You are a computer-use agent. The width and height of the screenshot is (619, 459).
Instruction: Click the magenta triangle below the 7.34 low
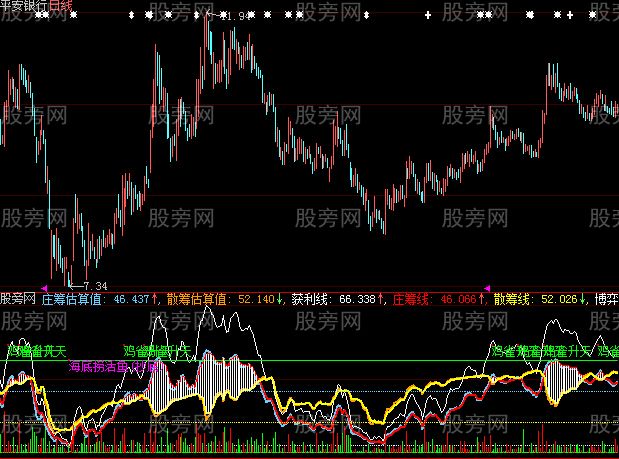[x=43, y=288]
